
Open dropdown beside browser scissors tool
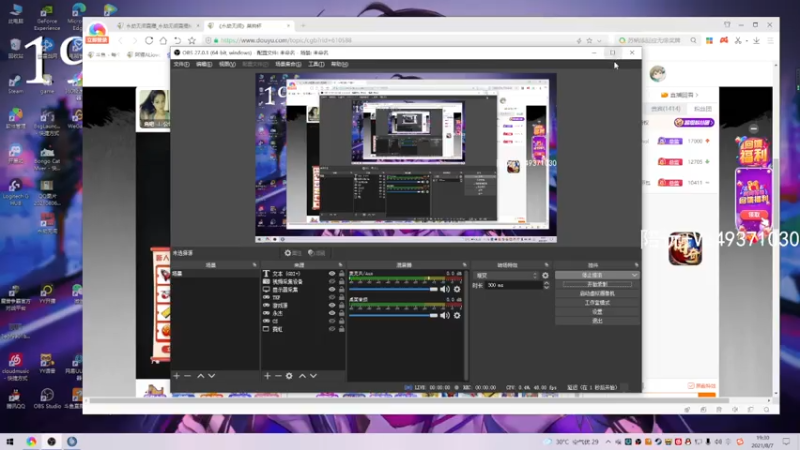pos(746,41)
